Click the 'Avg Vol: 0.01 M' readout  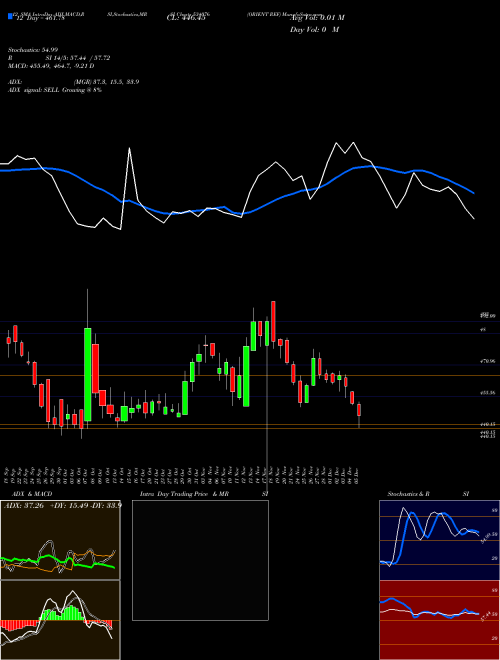317,18
